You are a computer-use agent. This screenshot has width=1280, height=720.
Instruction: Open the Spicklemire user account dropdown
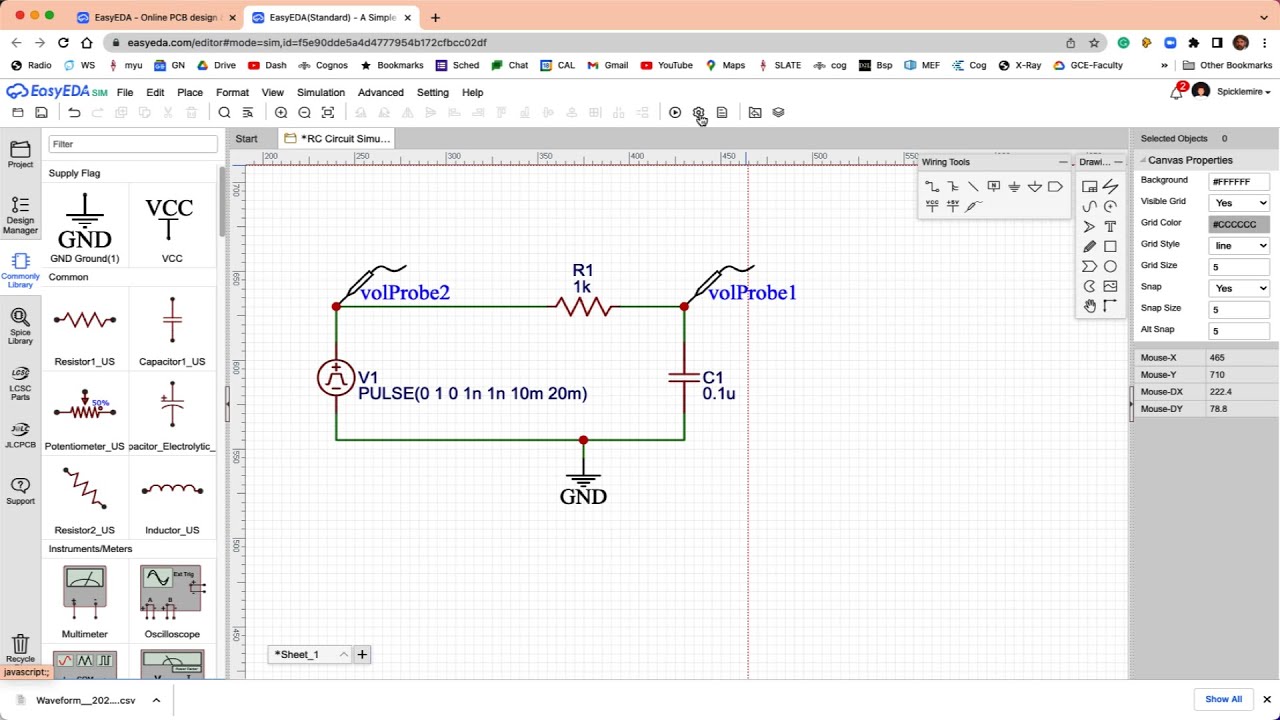tap(1244, 92)
